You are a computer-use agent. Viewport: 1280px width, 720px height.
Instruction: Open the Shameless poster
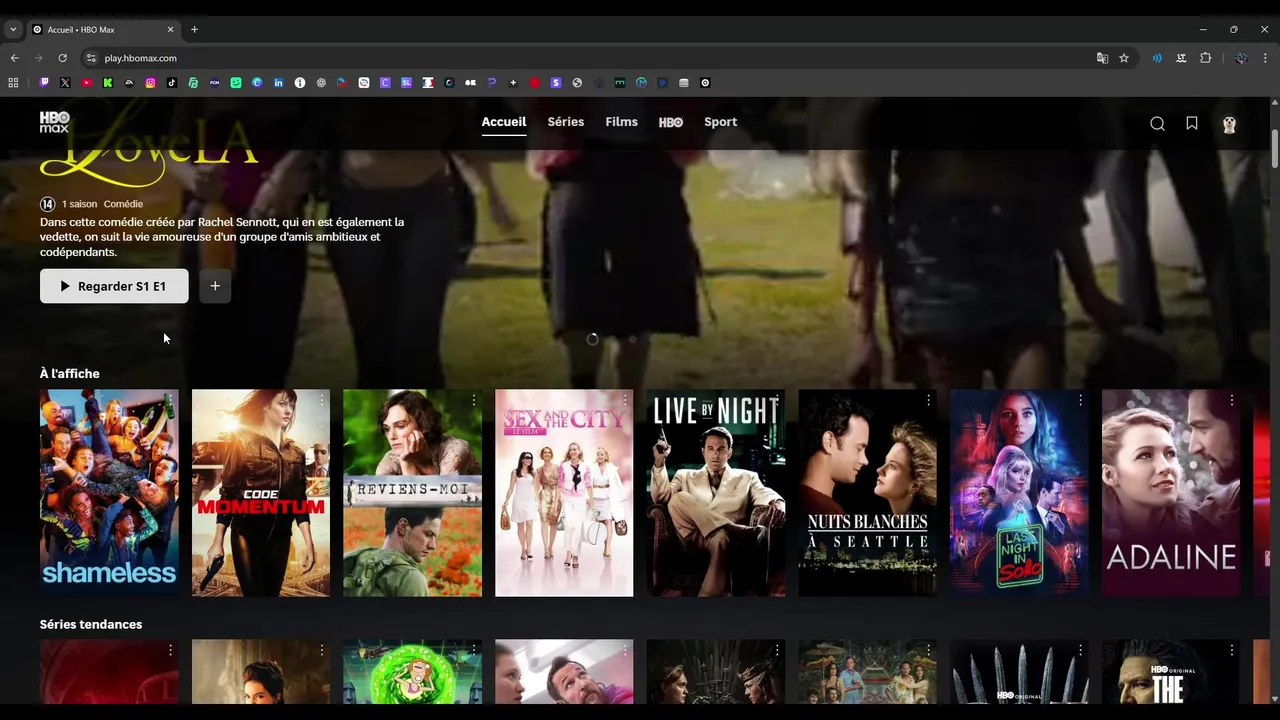(x=109, y=493)
